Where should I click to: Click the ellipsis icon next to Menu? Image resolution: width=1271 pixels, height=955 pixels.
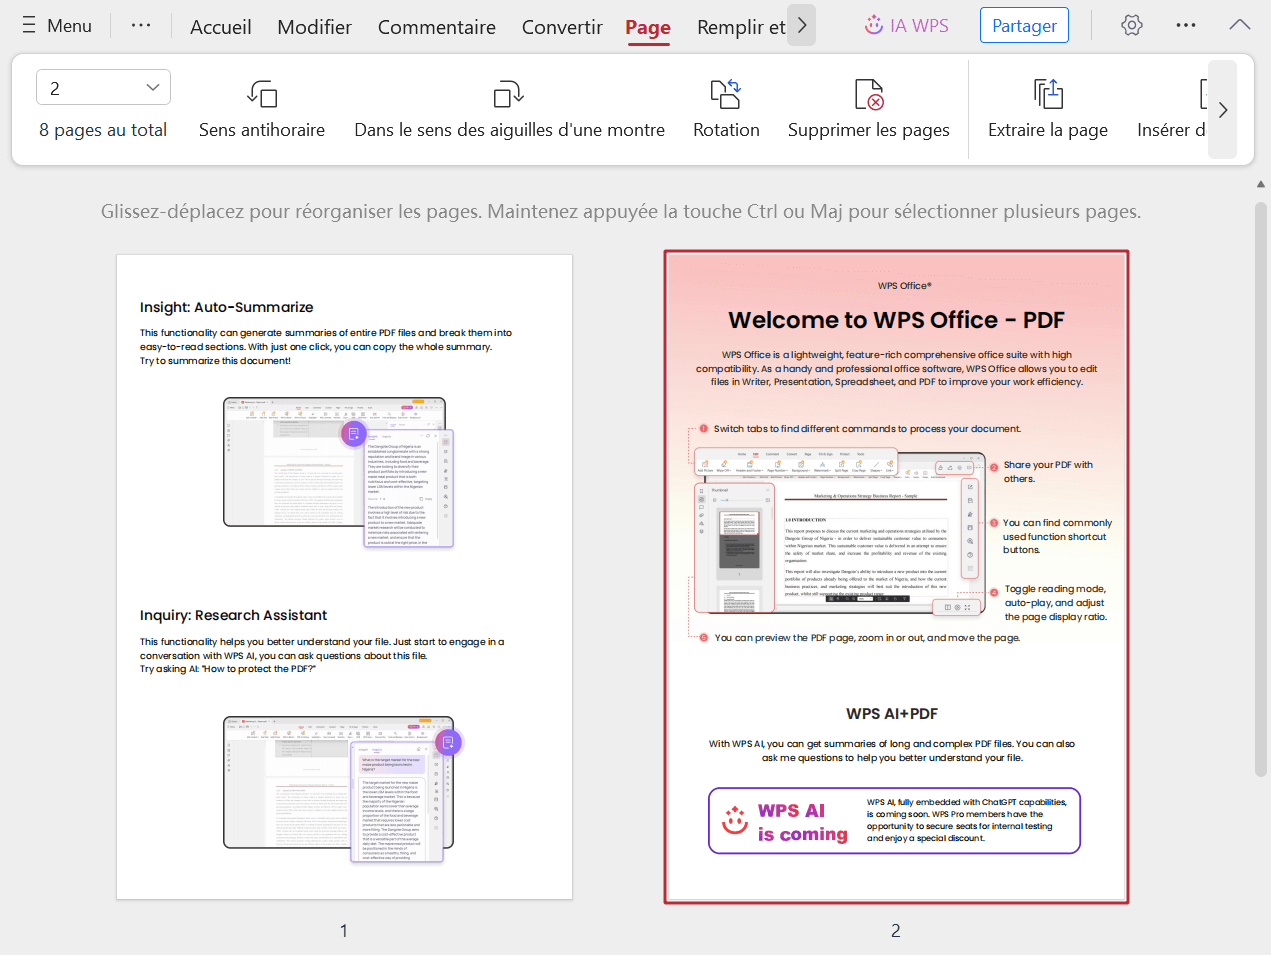(x=140, y=25)
